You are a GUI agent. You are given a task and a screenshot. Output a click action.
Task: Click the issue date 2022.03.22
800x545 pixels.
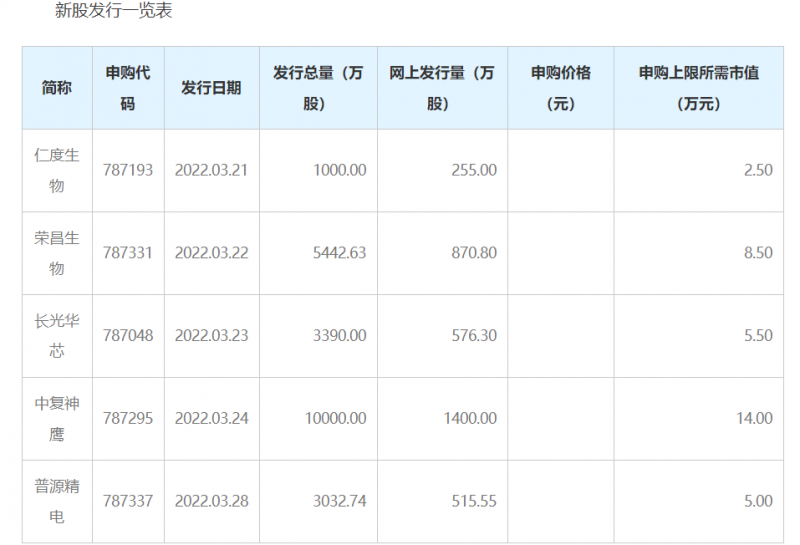(x=211, y=253)
